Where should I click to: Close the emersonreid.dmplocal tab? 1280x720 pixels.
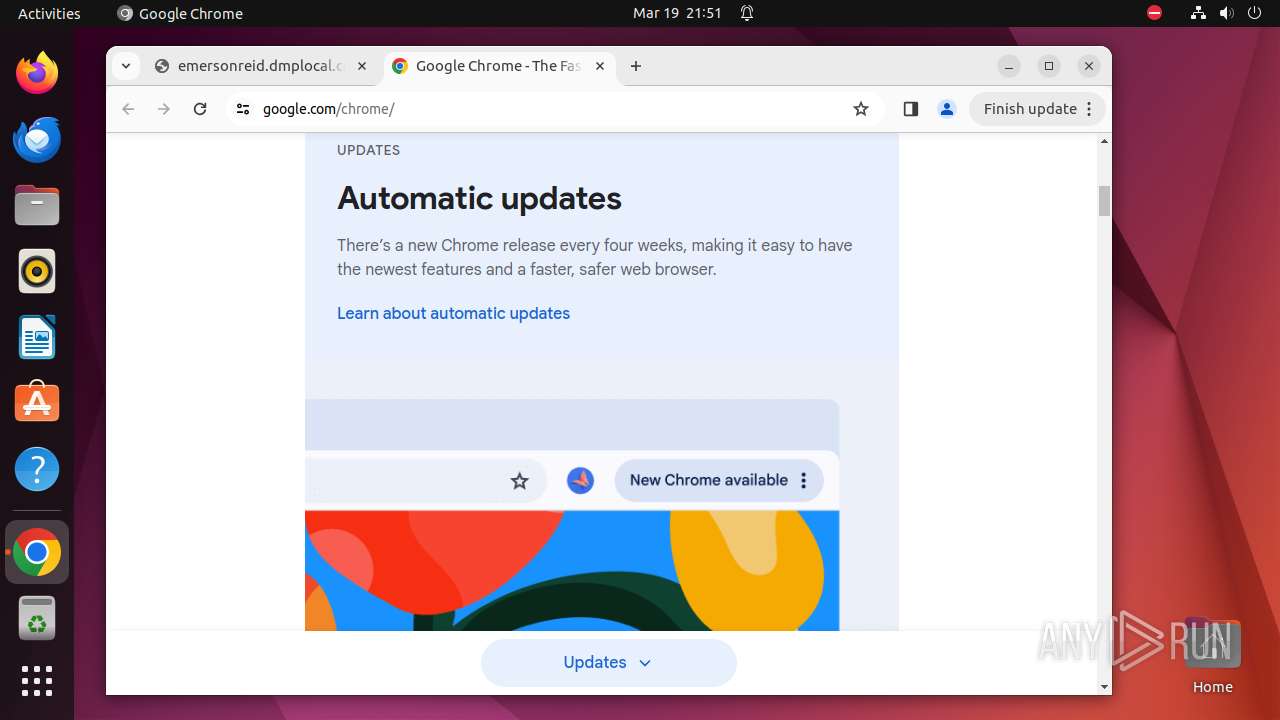[362, 66]
